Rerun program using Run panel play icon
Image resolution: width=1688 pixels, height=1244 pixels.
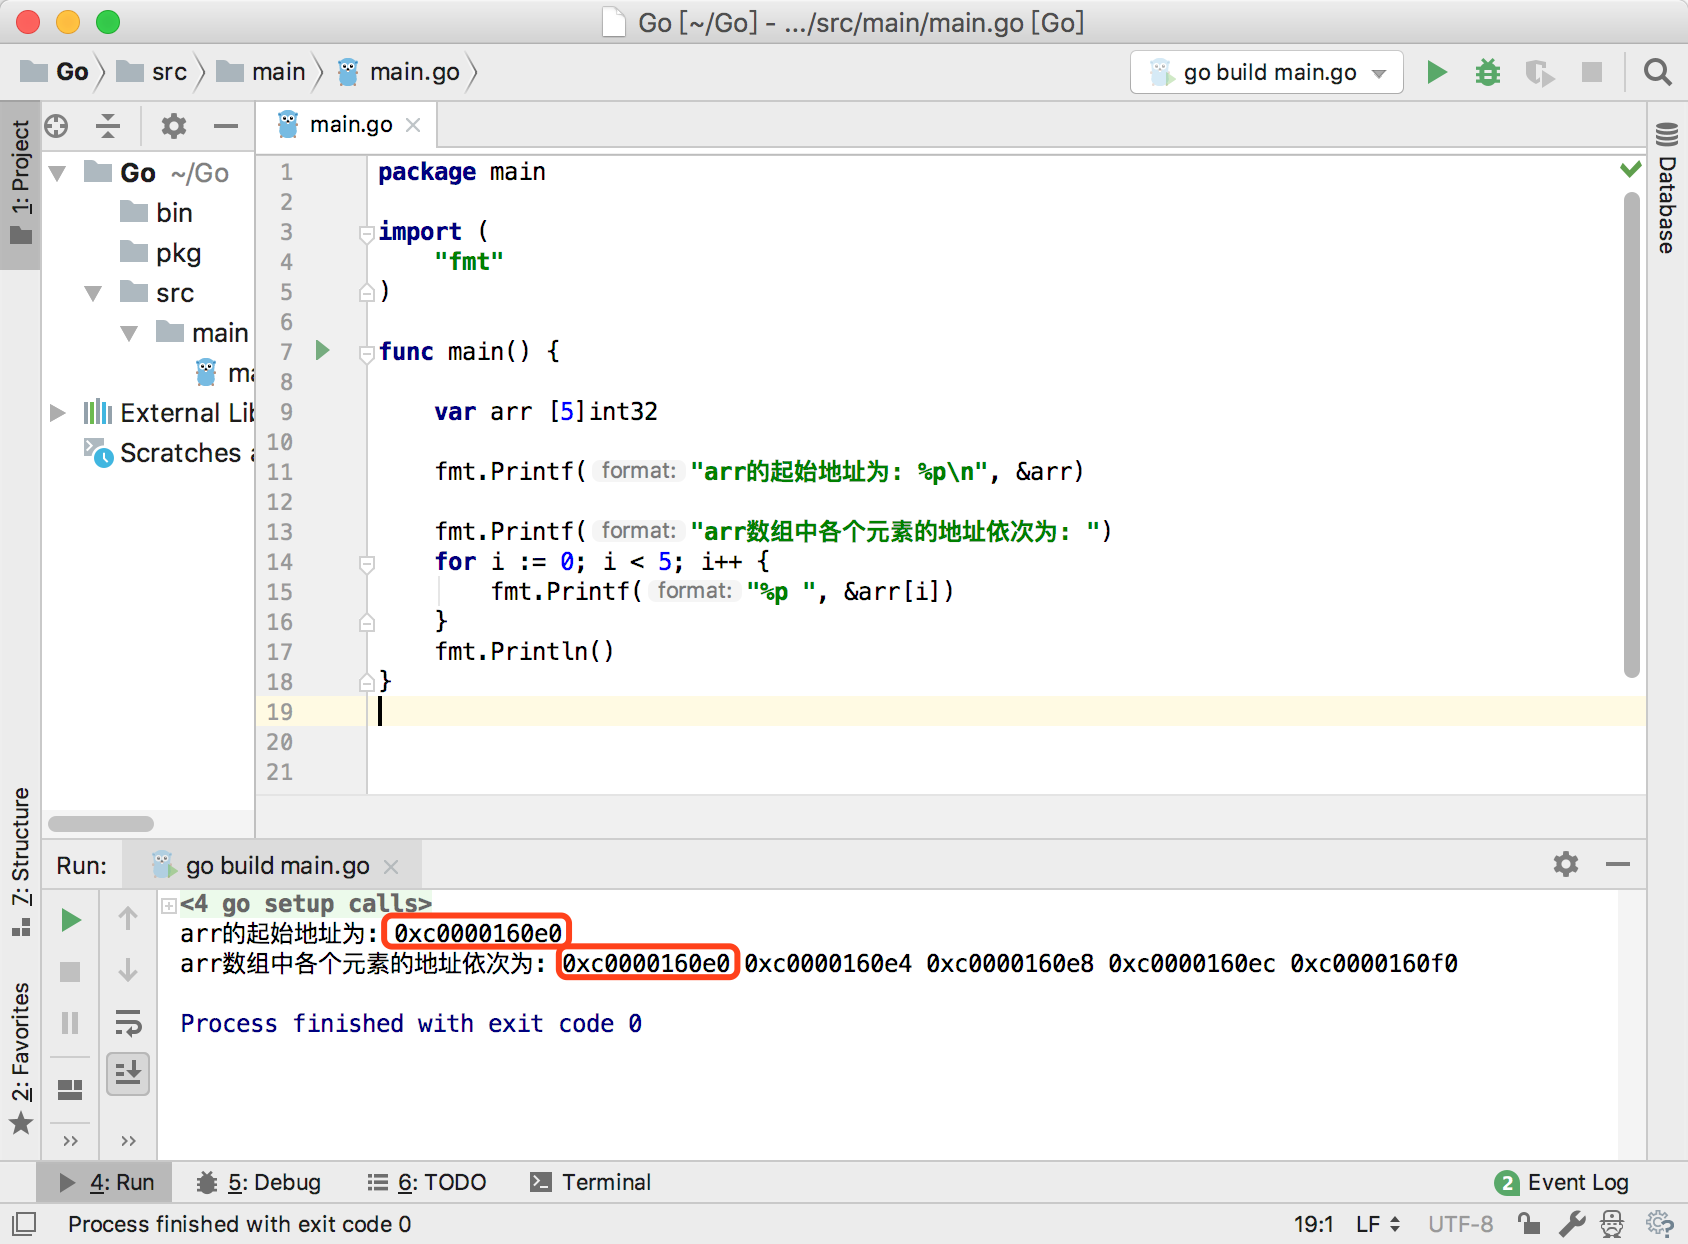[x=70, y=920]
